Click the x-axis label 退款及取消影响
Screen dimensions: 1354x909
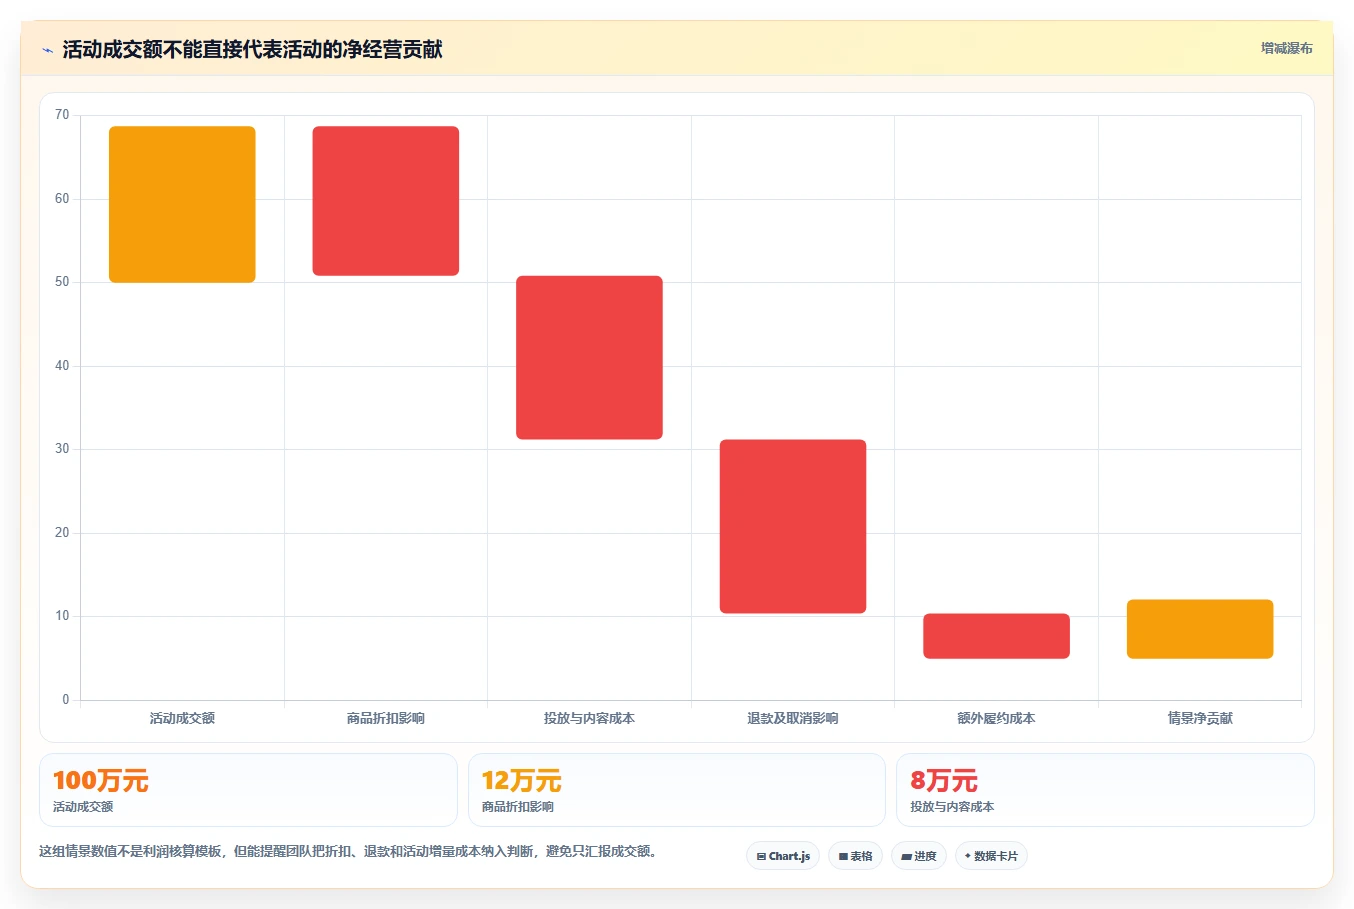point(793,718)
